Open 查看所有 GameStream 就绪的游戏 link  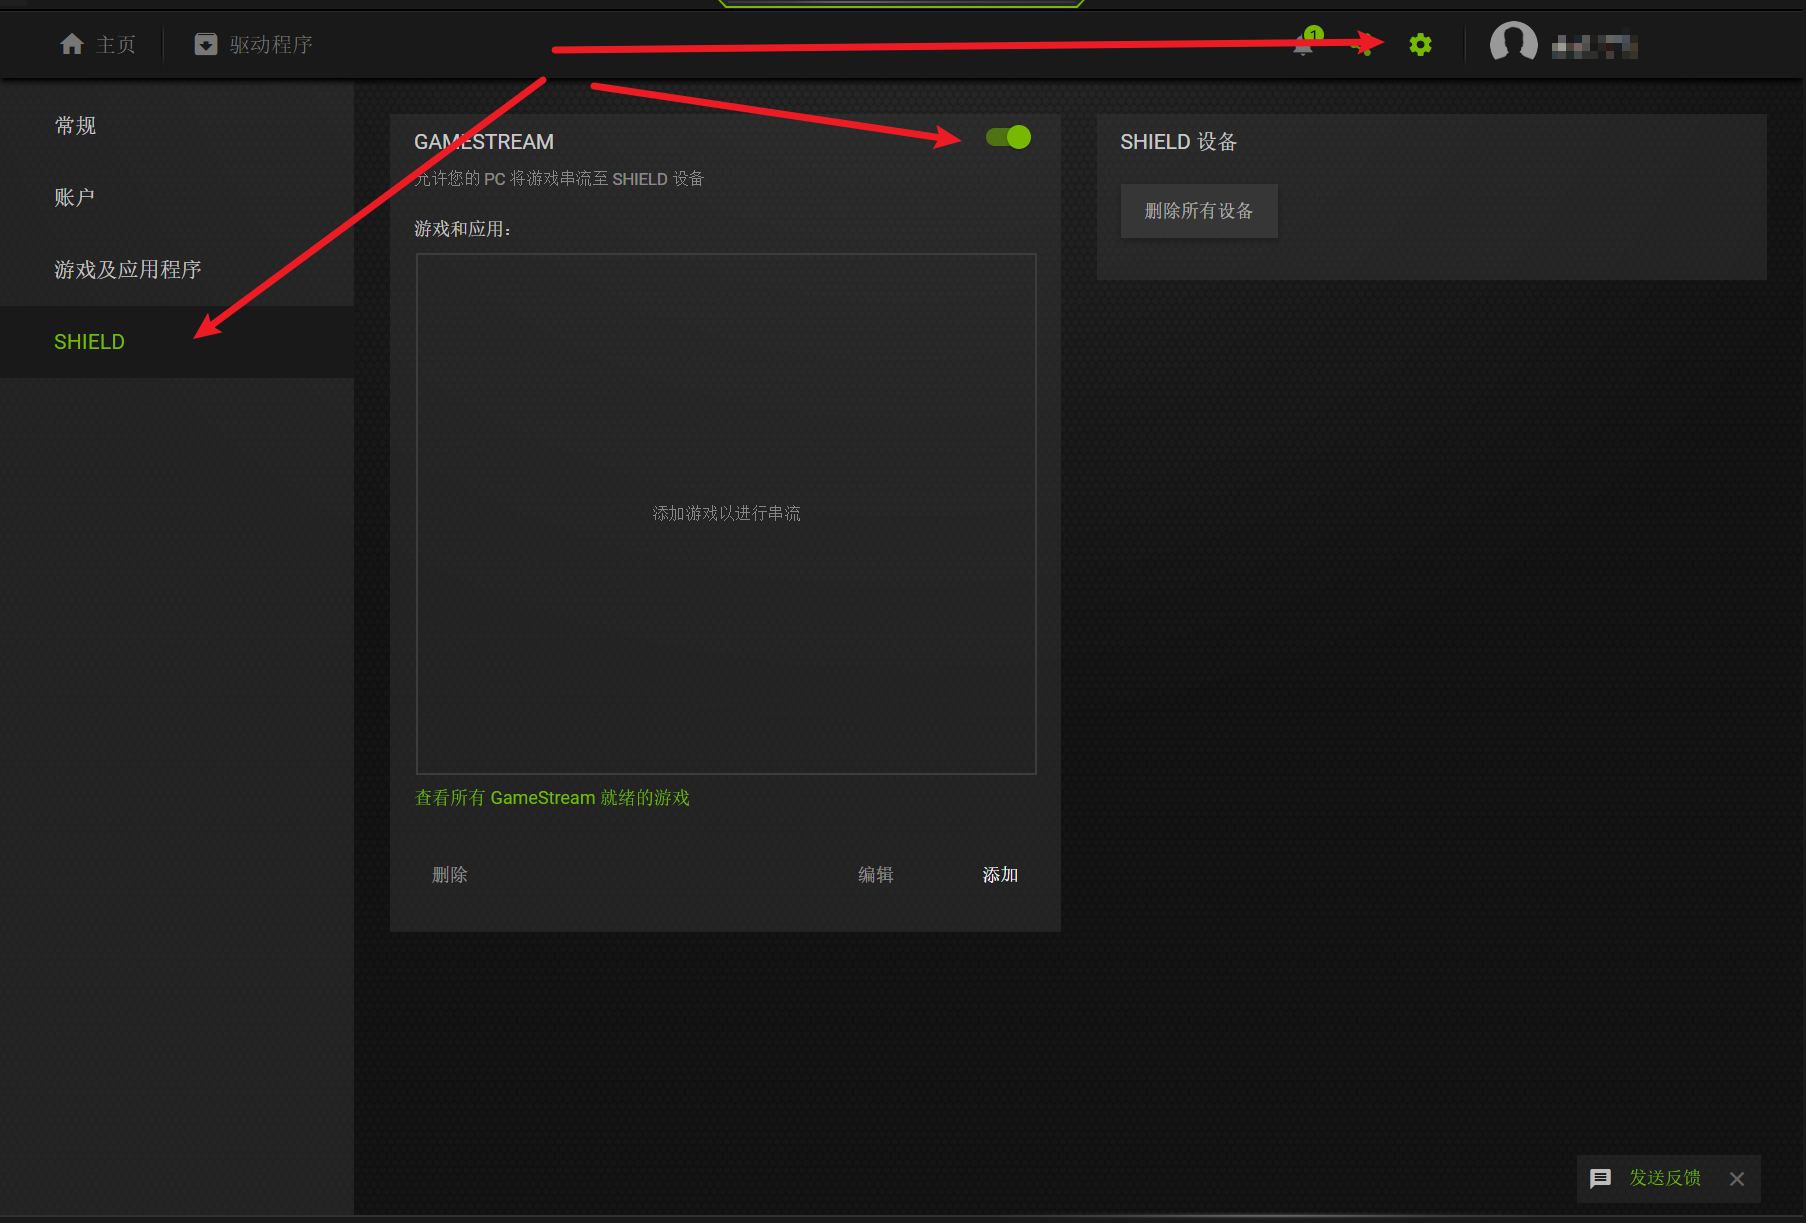552,798
